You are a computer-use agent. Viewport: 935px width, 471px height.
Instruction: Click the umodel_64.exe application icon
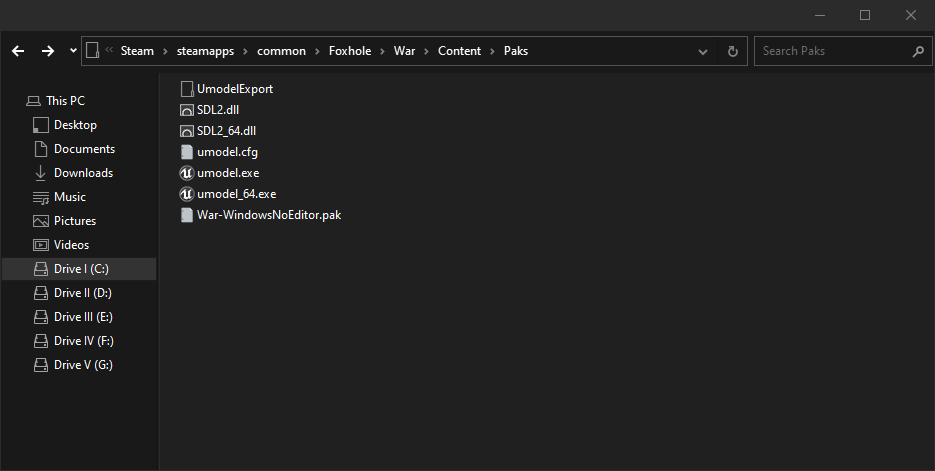coord(186,194)
